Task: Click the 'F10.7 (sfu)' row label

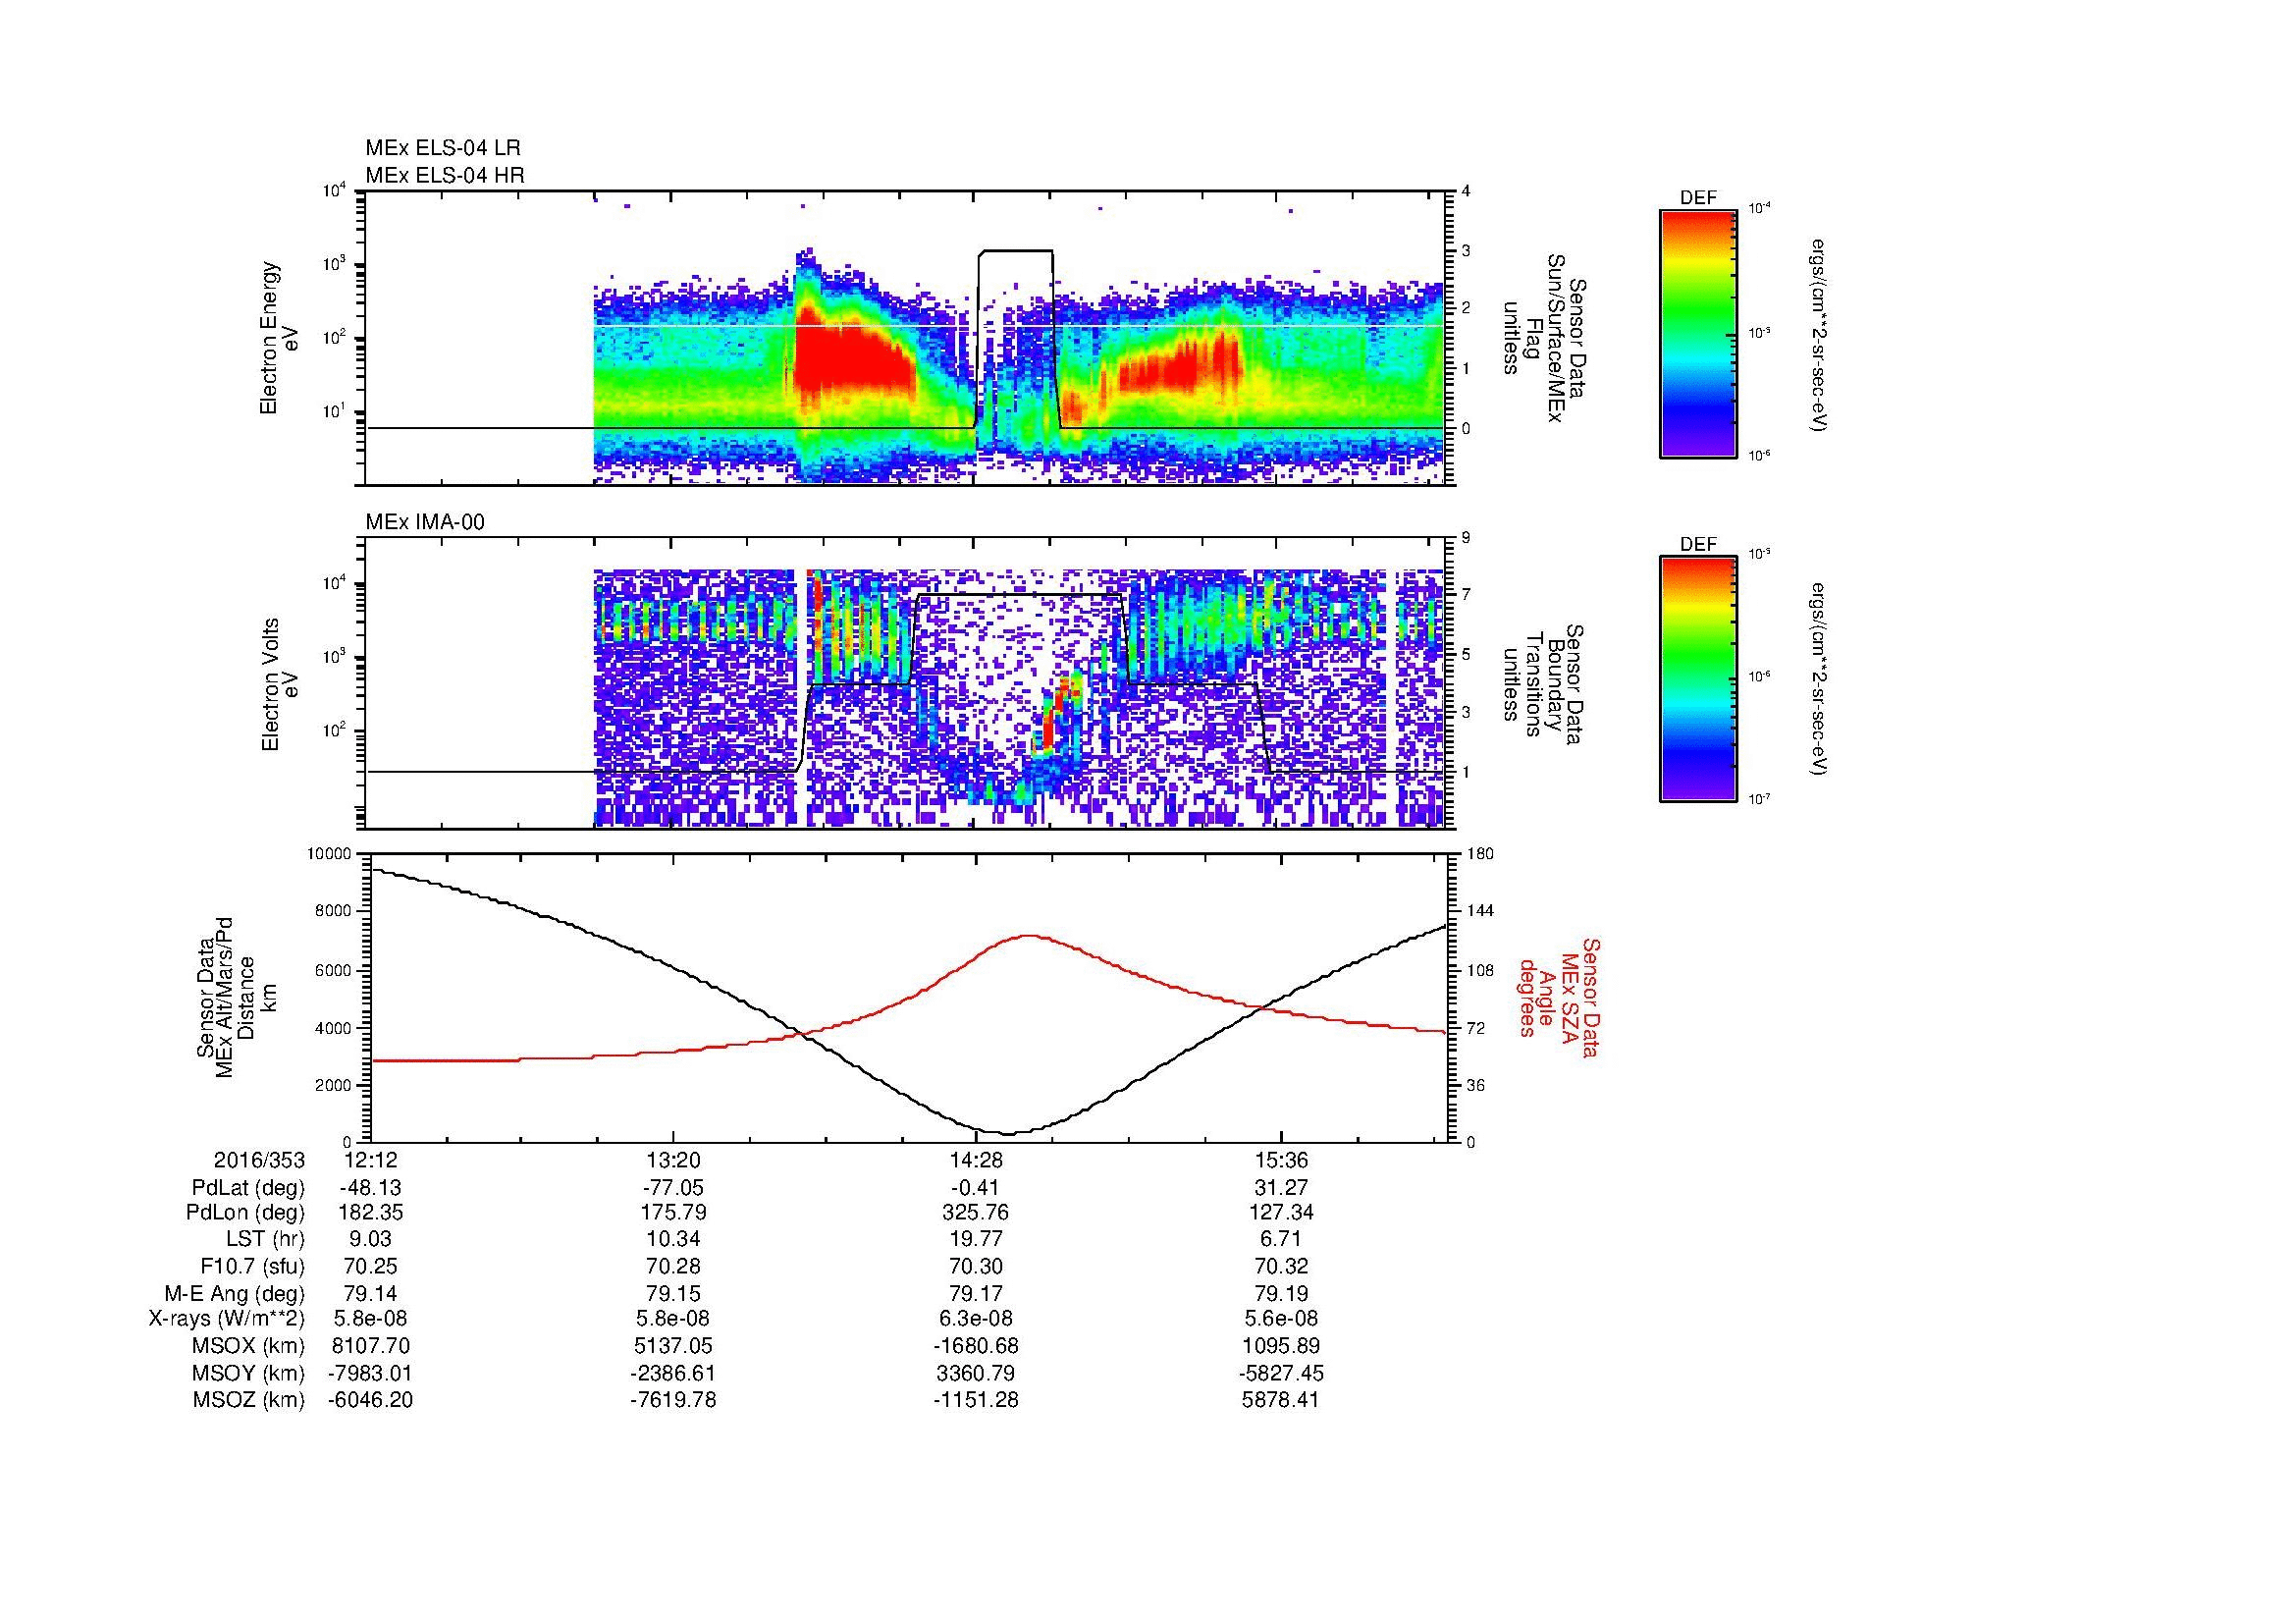Action: click(252, 1267)
